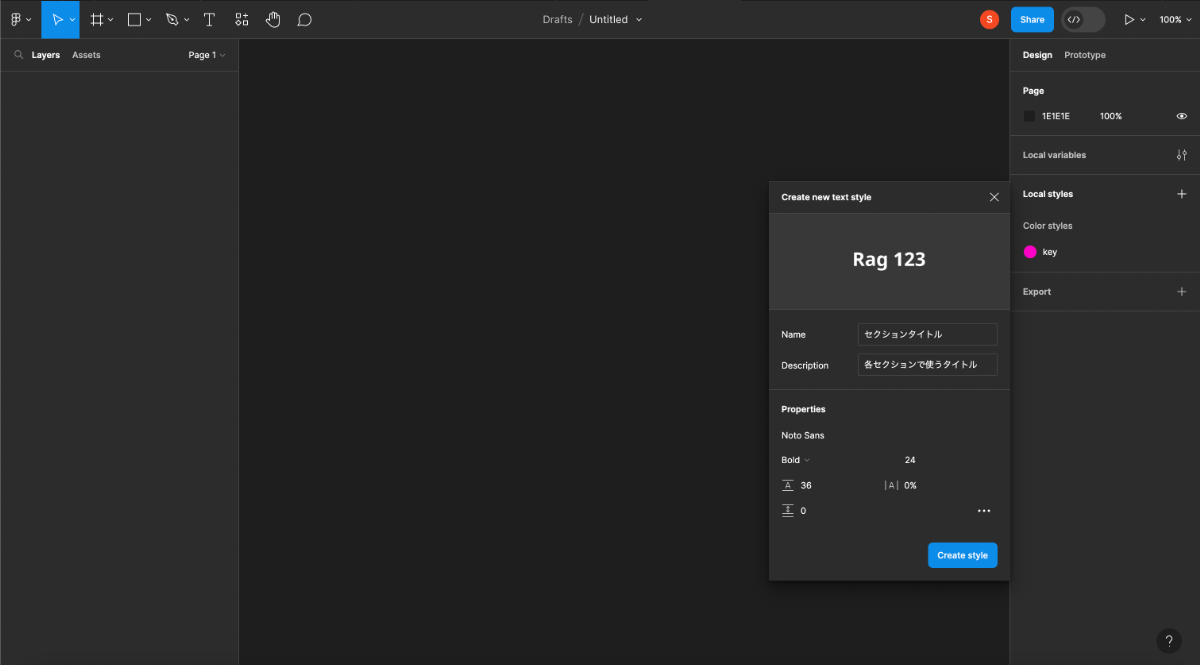Select the Comment tool
The width and height of the screenshot is (1200, 665).
pos(305,19)
